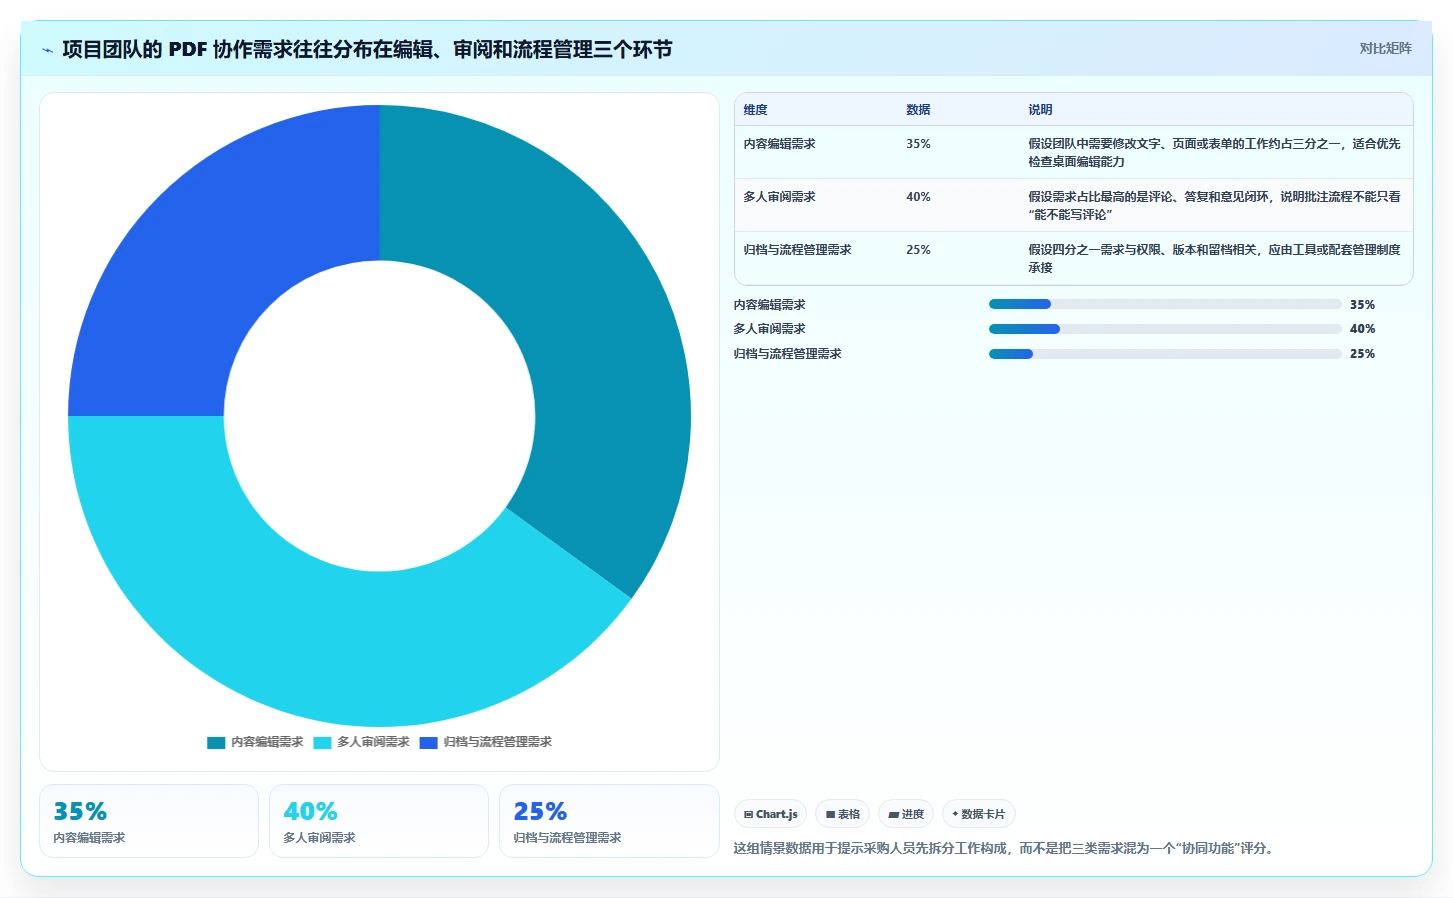Click the 多人审阅需求 label in the progress list
Viewport: 1453px width, 898px height.
[x=769, y=329]
